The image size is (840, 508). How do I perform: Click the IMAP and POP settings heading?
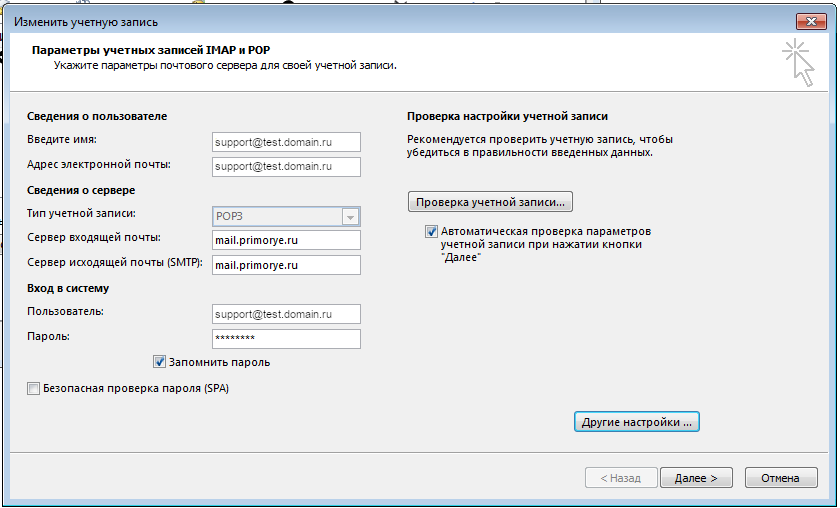pos(151,49)
